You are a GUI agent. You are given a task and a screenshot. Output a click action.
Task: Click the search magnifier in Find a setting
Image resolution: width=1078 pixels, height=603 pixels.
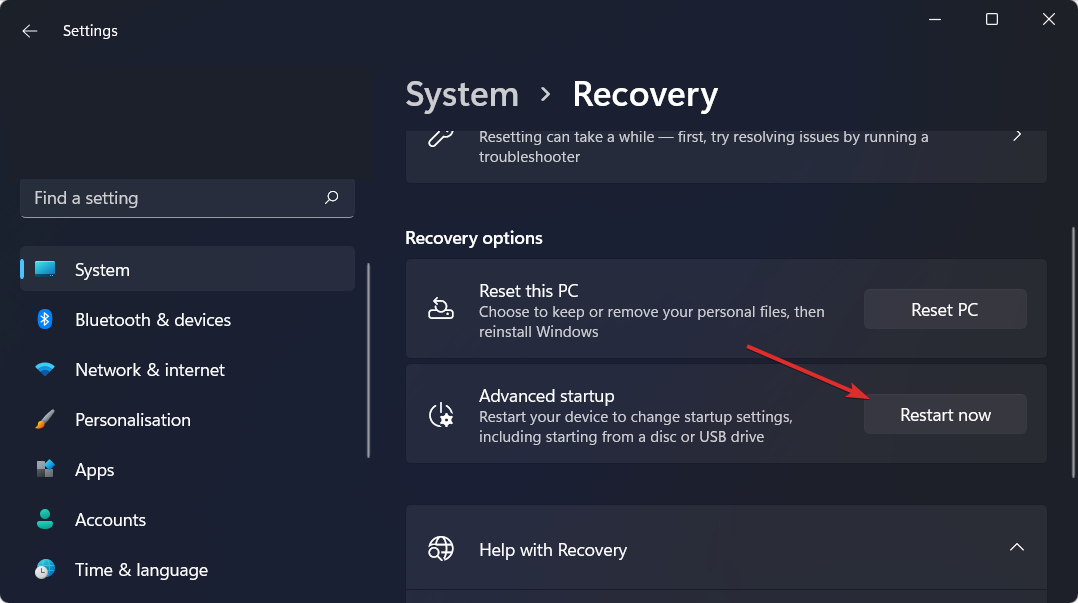[x=331, y=198]
